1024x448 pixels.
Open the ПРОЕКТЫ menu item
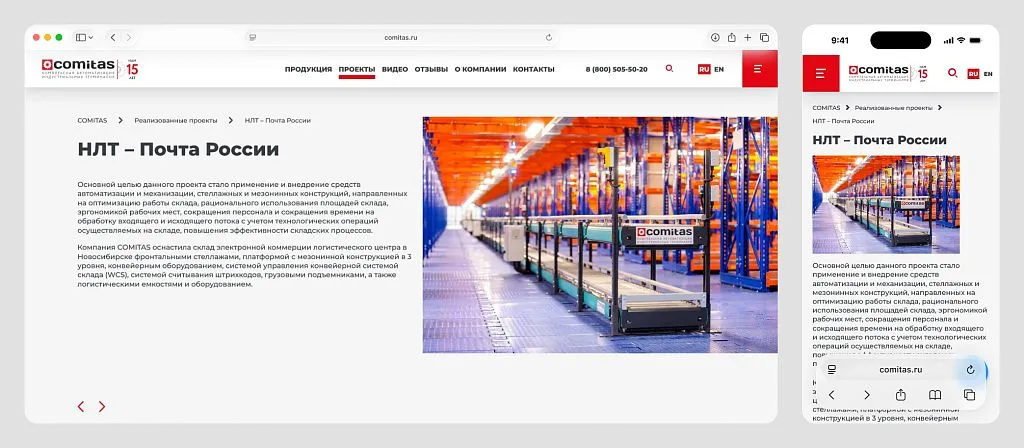coord(357,69)
